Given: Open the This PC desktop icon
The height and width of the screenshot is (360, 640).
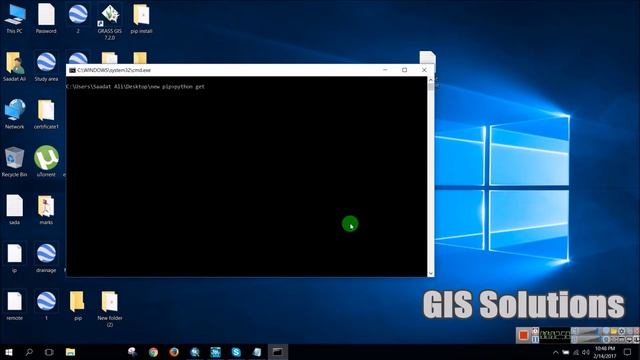Looking at the screenshot, I should coord(15,18).
